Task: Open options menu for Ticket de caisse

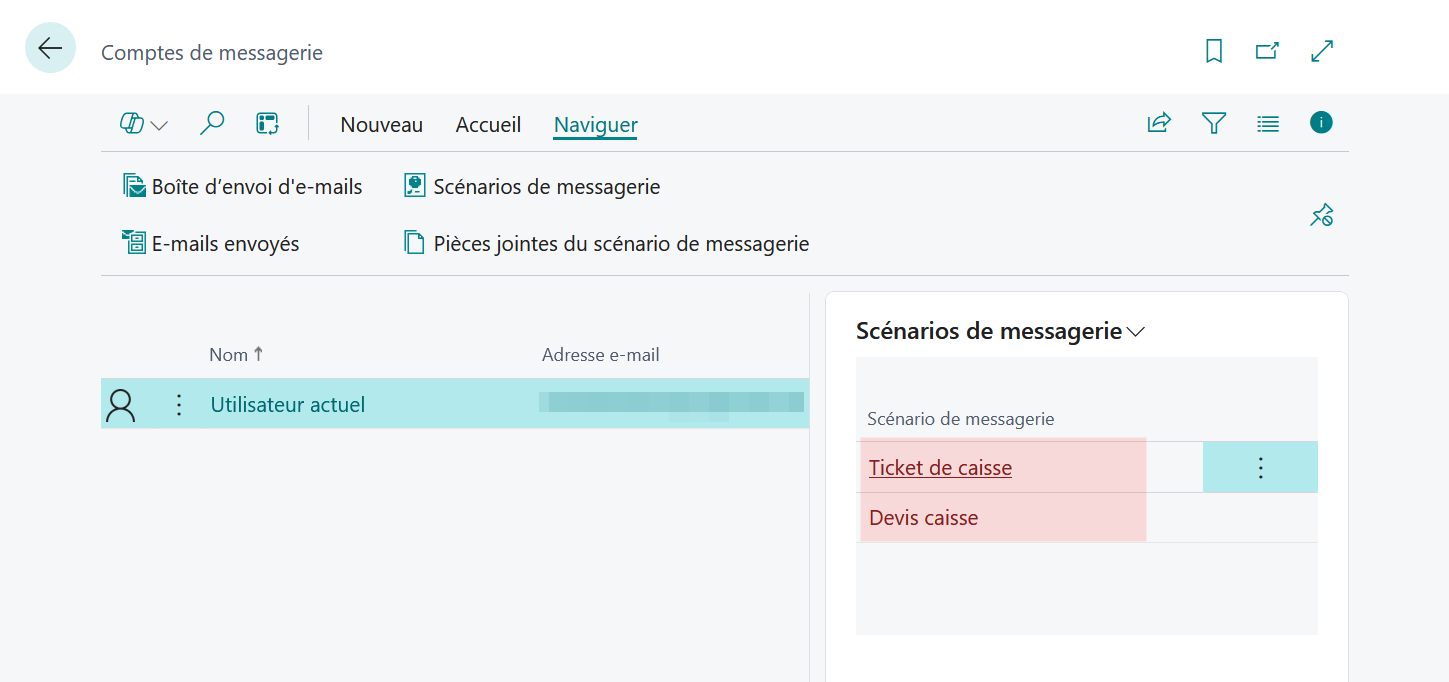Action: click(x=1260, y=467)
